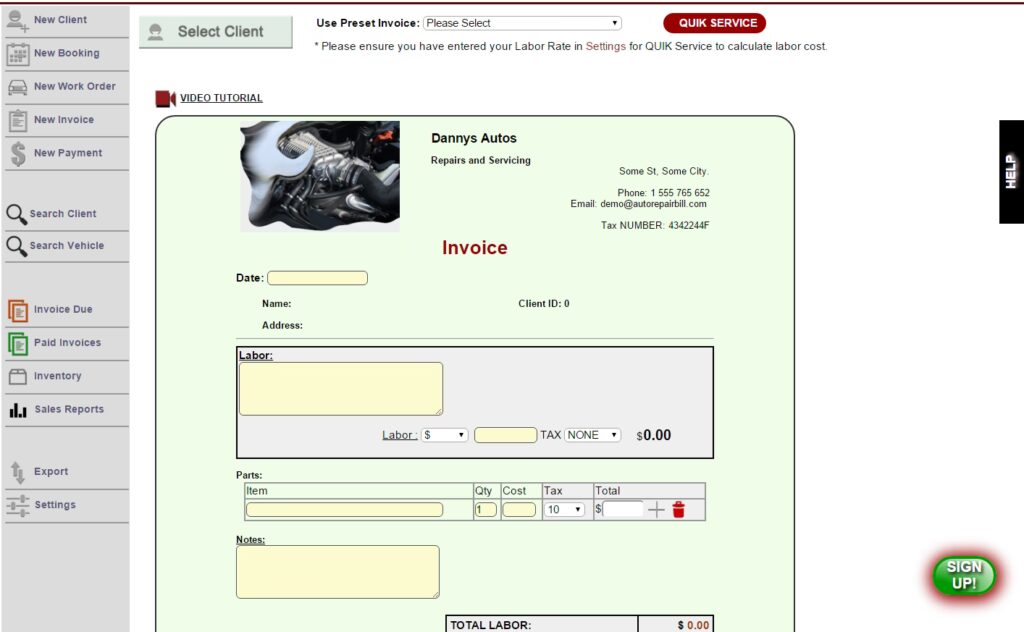The height and width of the screenshot is (632, 1024).
Task: Open Settings in the sidebar menu
Action: [54, 505]
